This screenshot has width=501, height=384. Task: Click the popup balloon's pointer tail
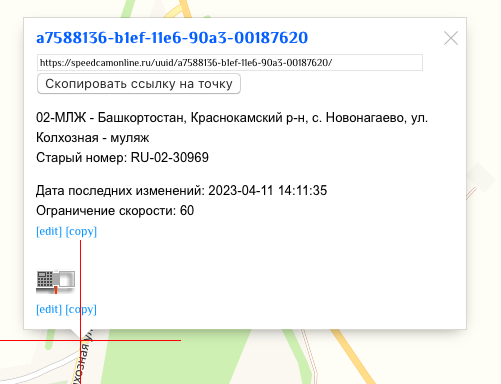pyautogui.click(x=75, y=333)
